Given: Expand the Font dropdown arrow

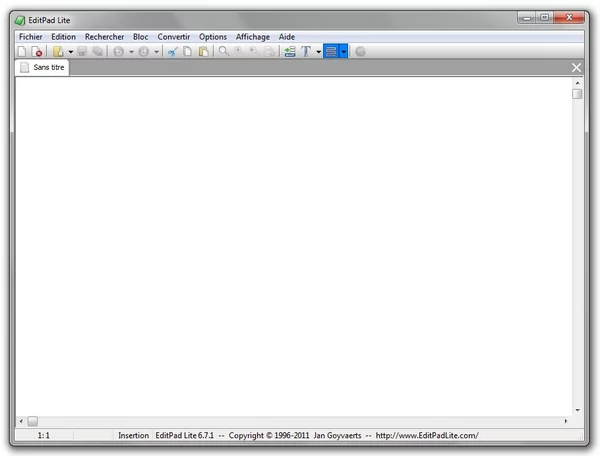Looking at the screenshot, I should coord(318,51).
